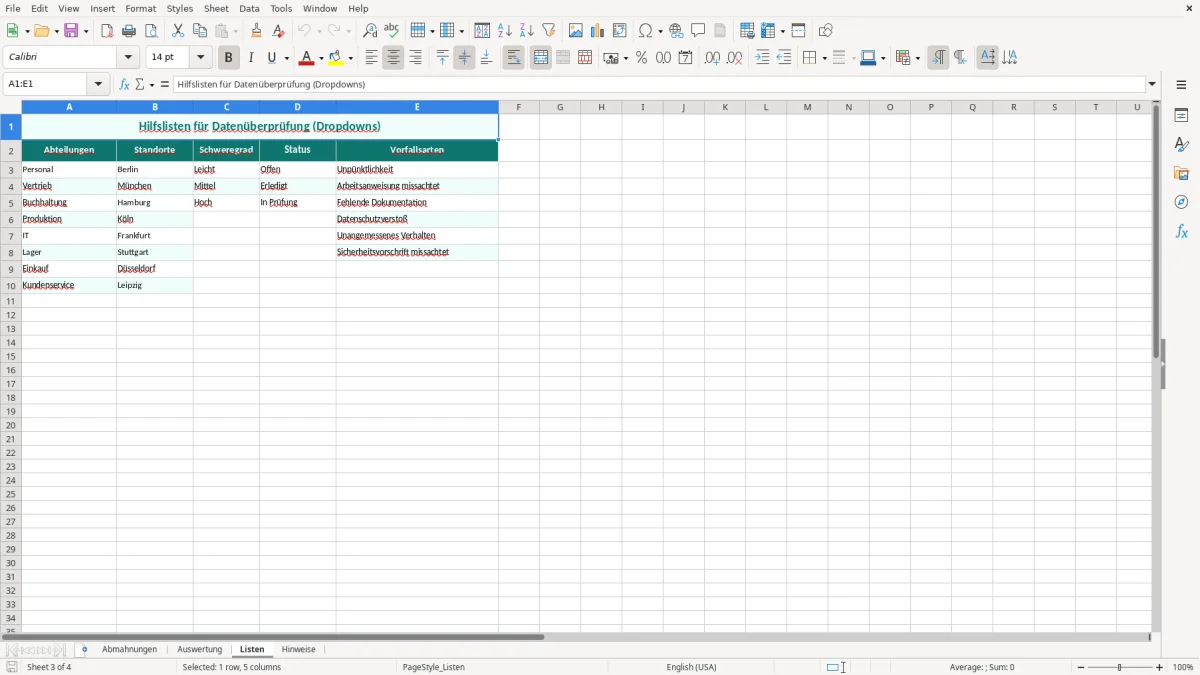This screenshot has height=675, width=1200.
Task: Adjust the zoom slider
Action: point(1120,667)
